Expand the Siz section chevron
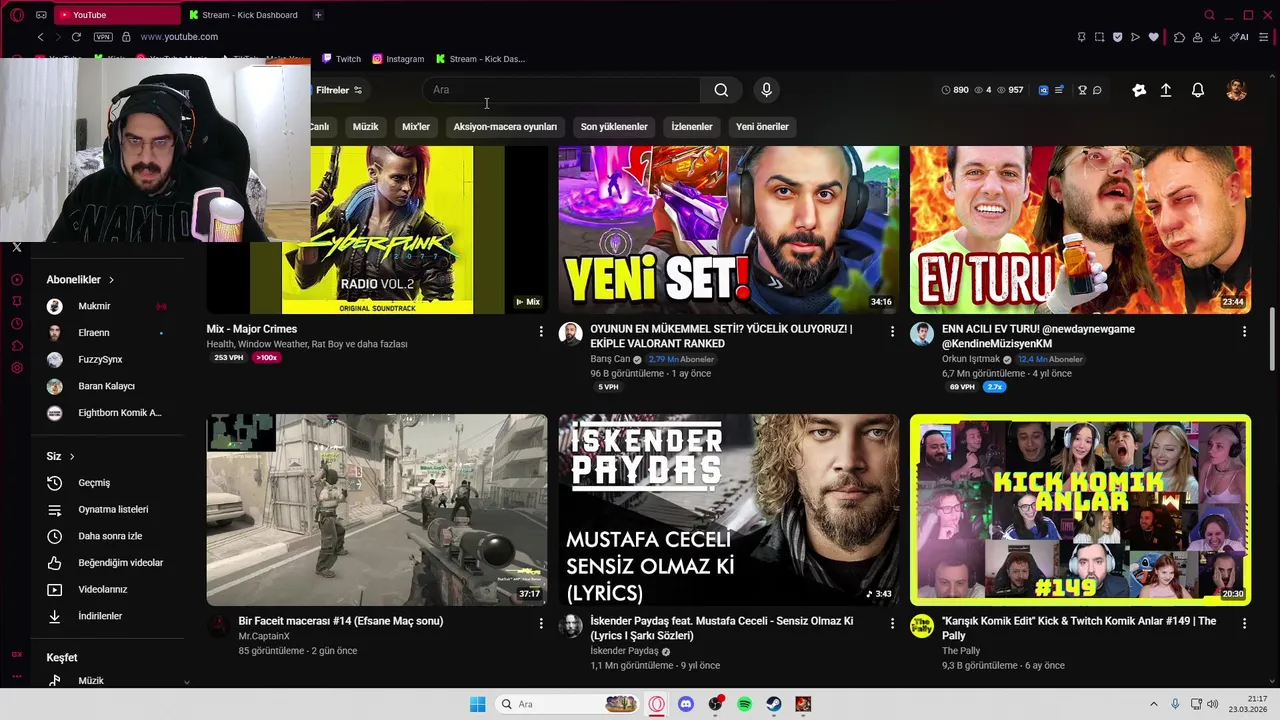 pos(72,457)
